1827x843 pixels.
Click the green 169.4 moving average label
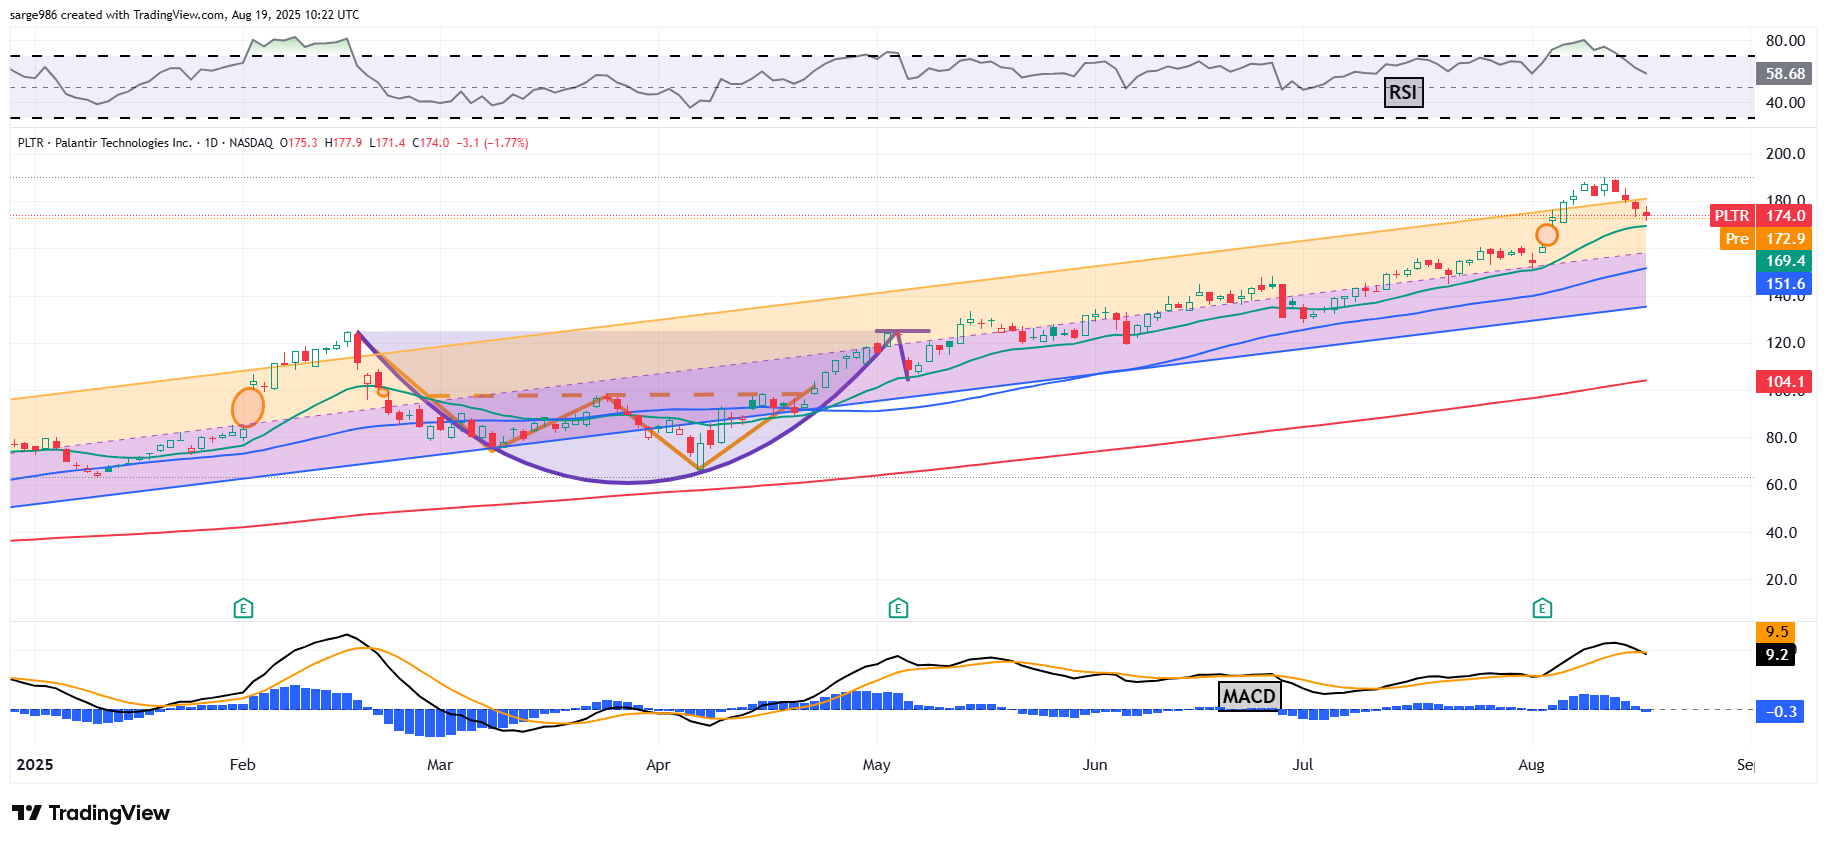[x=1784, y=261]
